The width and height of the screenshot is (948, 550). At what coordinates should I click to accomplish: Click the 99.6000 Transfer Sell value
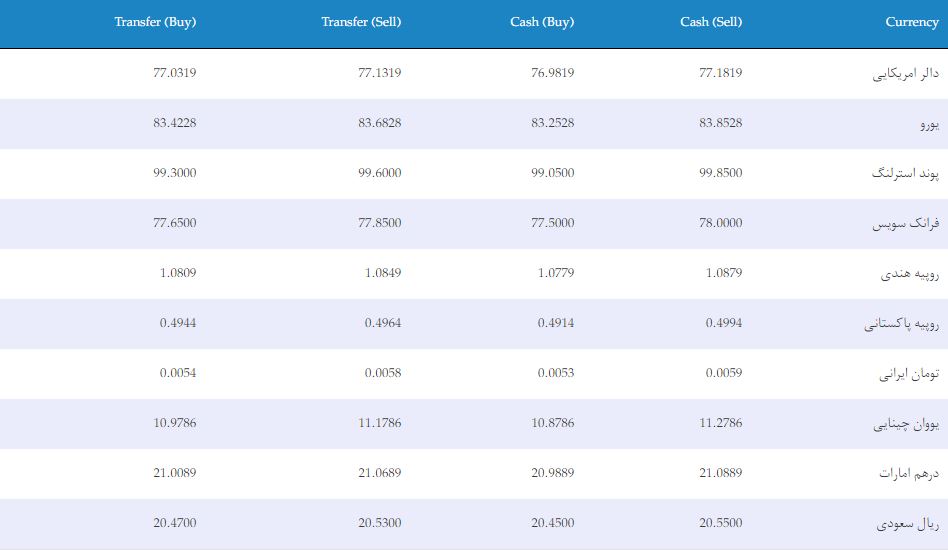point(380,173)
